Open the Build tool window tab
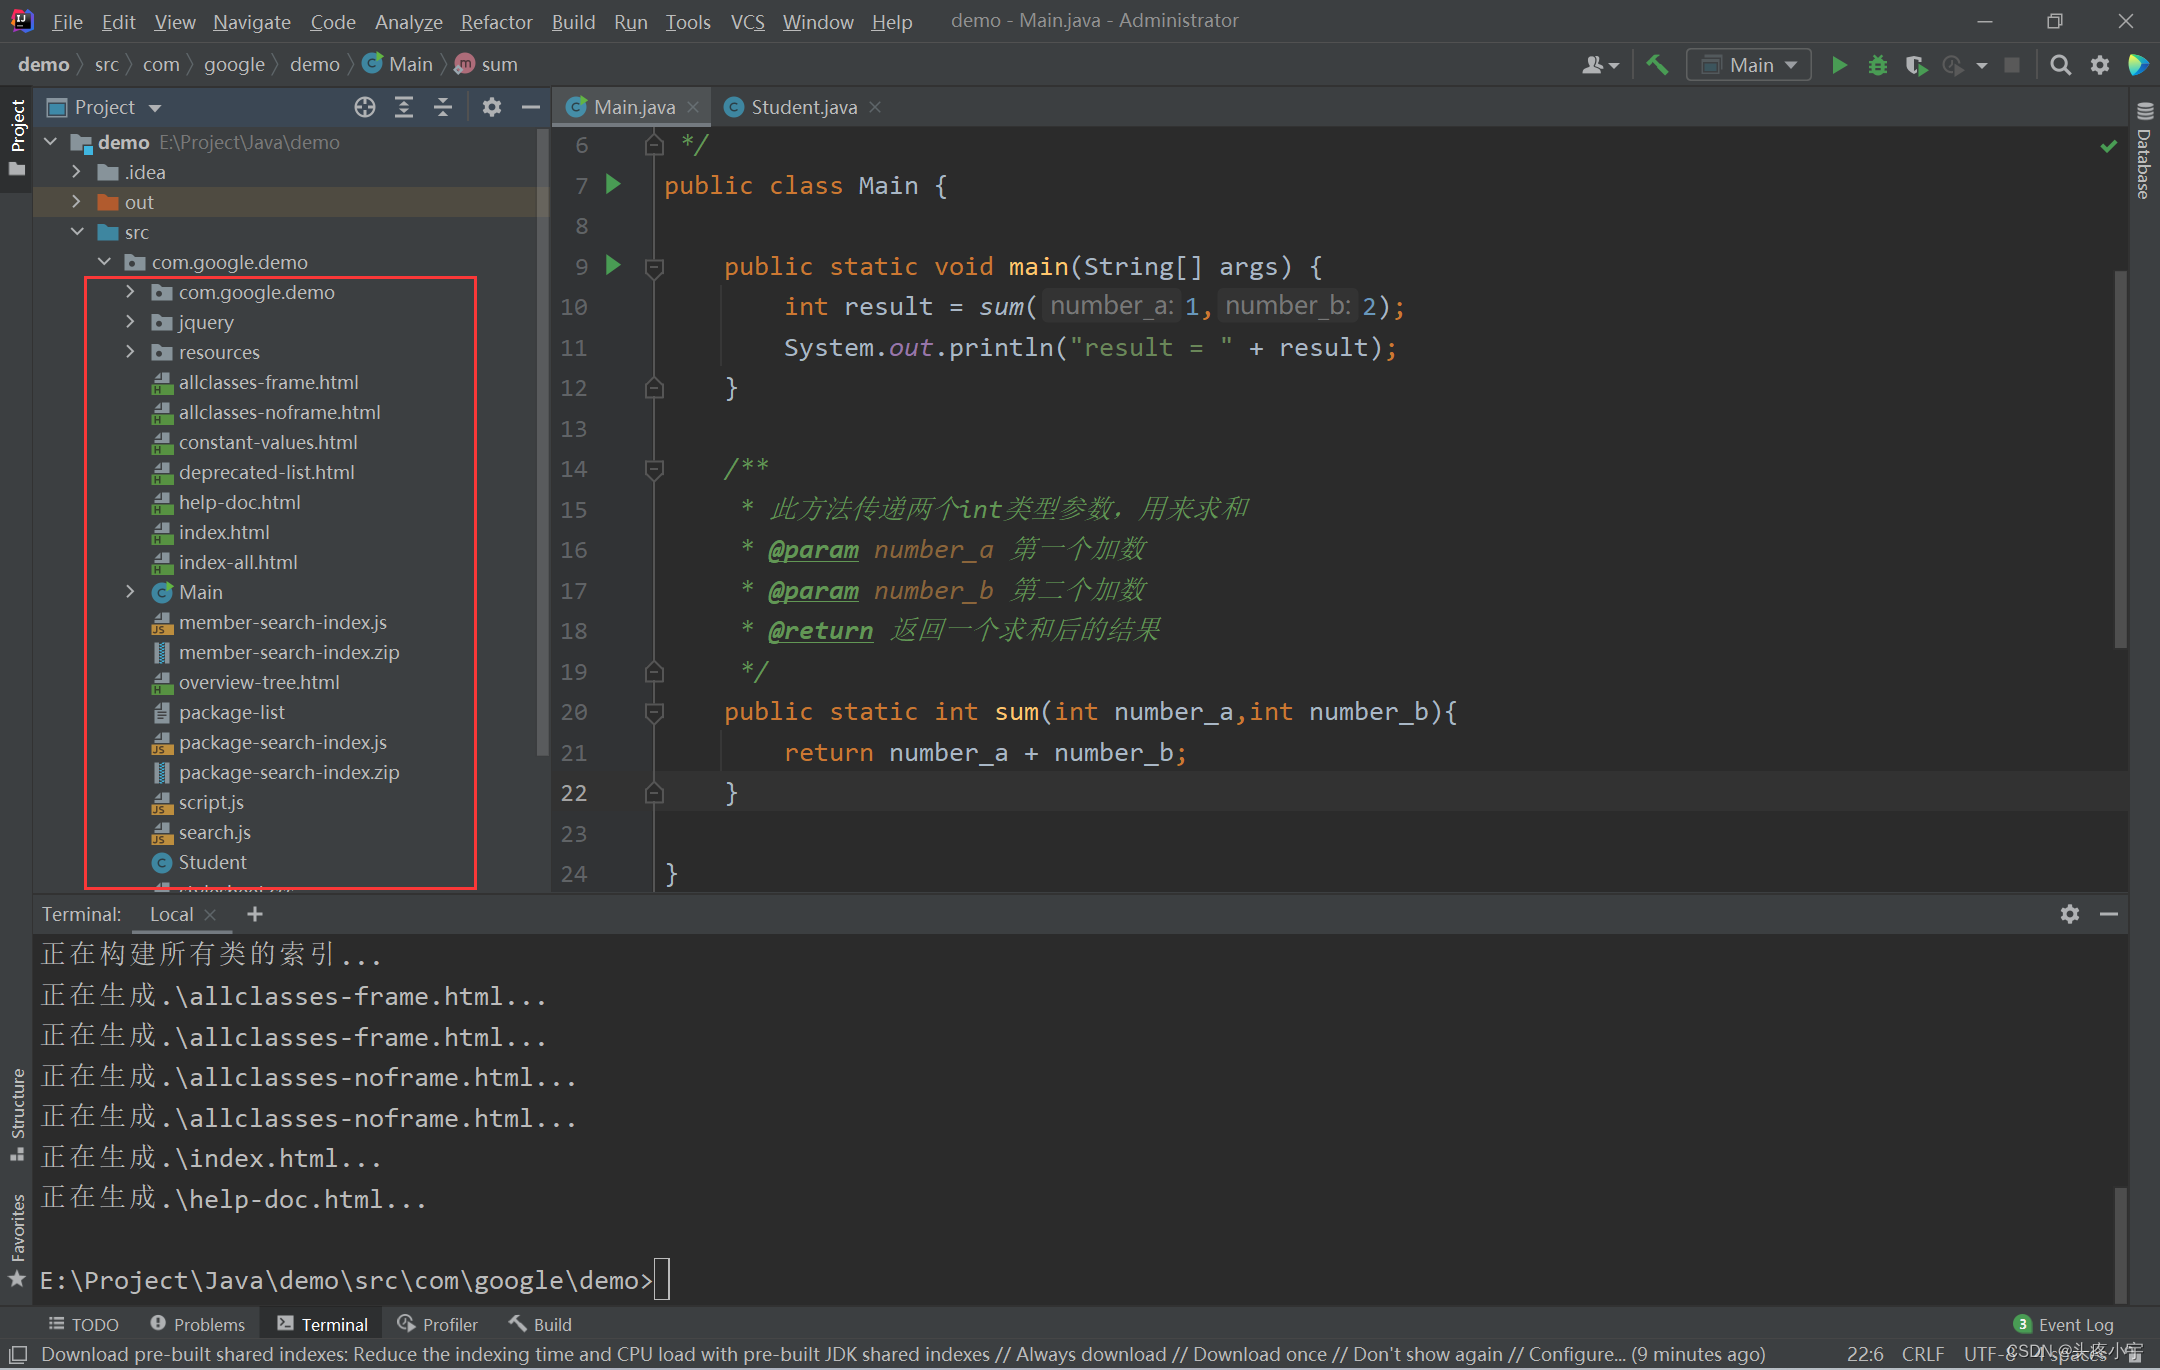The width and height of the screenshot is (2160, 1370). [x=541, y=1324]
